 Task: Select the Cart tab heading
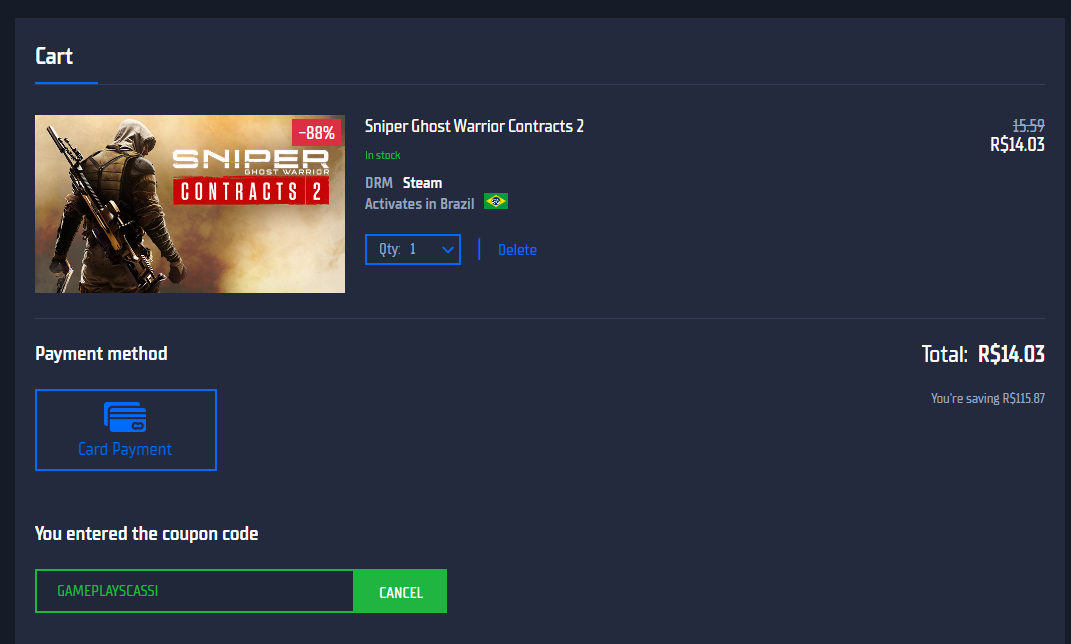(54, 56)
